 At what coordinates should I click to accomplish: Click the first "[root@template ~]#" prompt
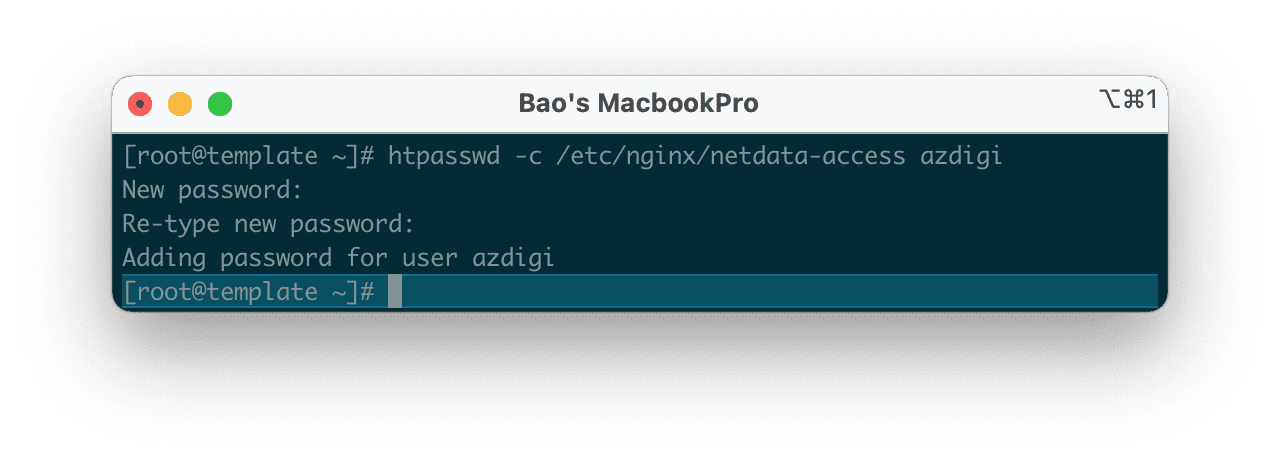(248, 156)
